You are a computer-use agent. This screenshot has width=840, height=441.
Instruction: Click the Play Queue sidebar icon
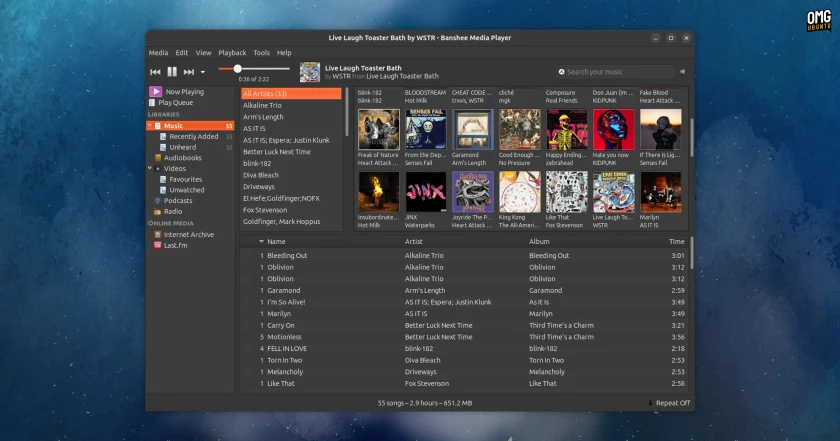pos(152,102)
